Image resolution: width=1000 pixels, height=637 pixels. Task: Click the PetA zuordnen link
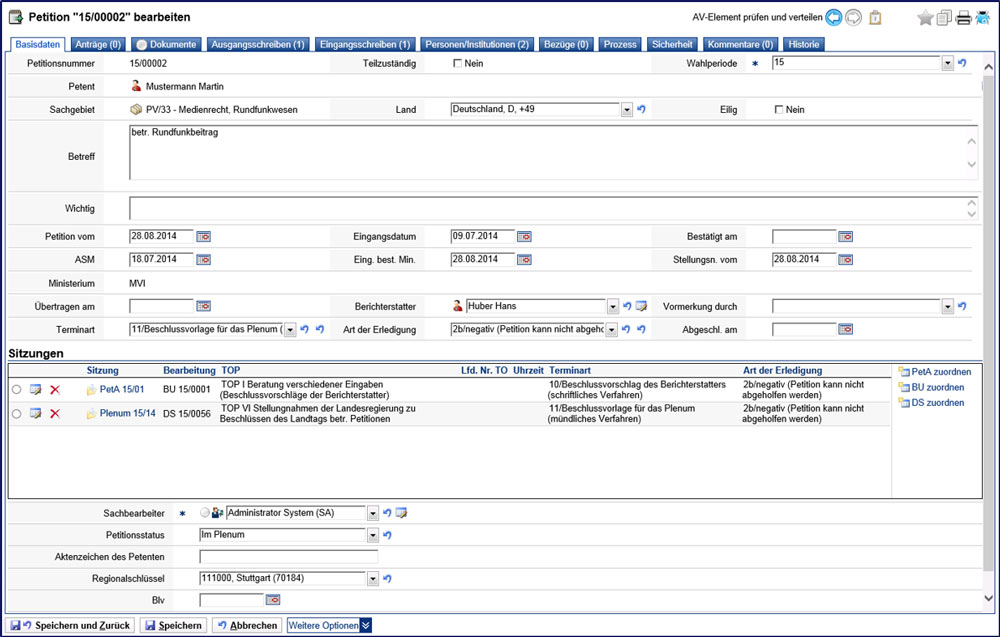[934, 372]
